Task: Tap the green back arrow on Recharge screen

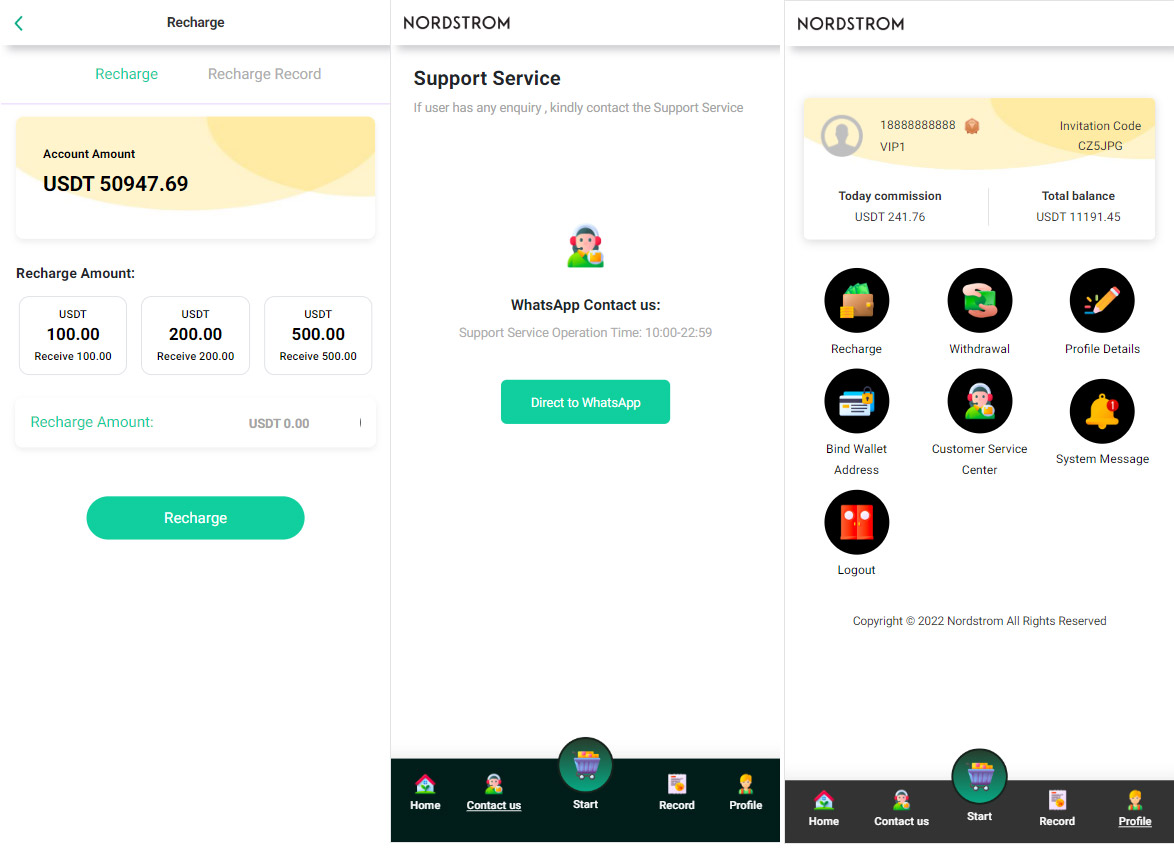Action: [19, 23]
